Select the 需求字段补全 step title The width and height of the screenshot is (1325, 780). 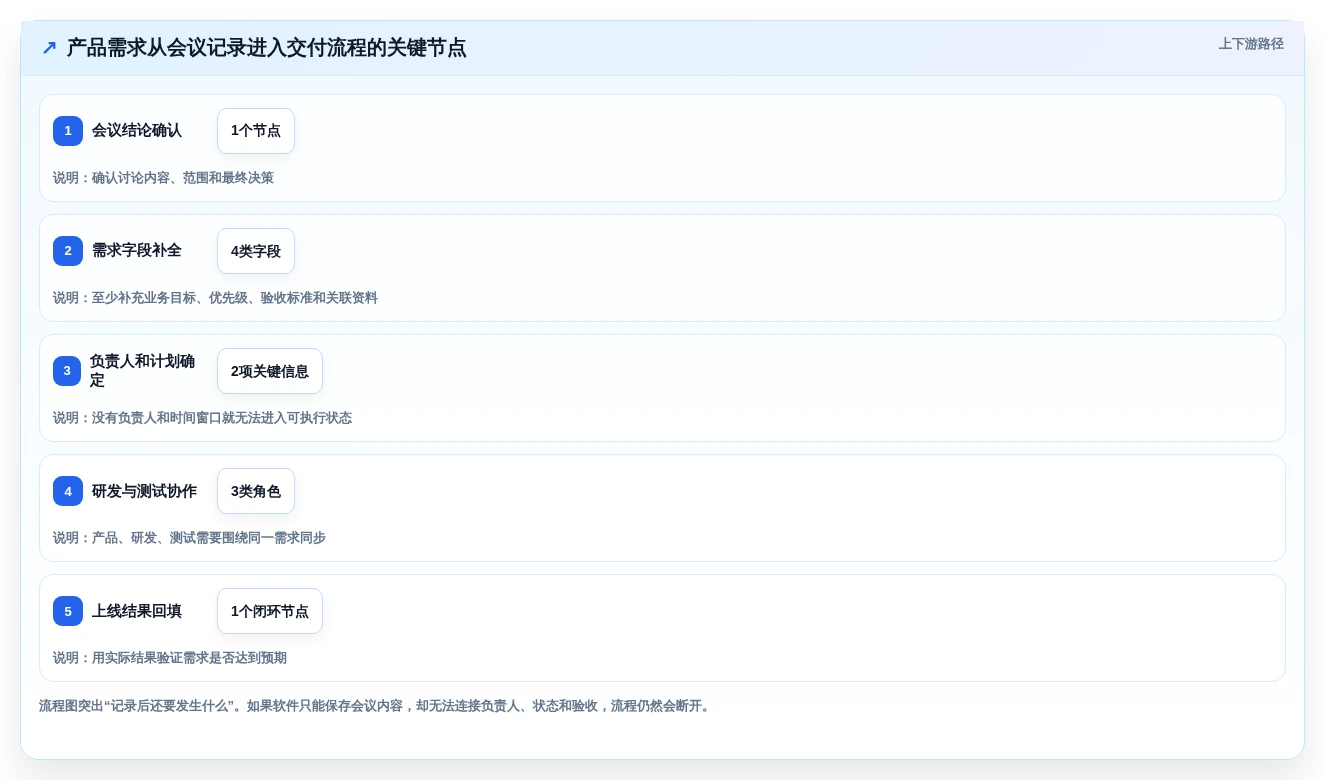tap(137, 251)
